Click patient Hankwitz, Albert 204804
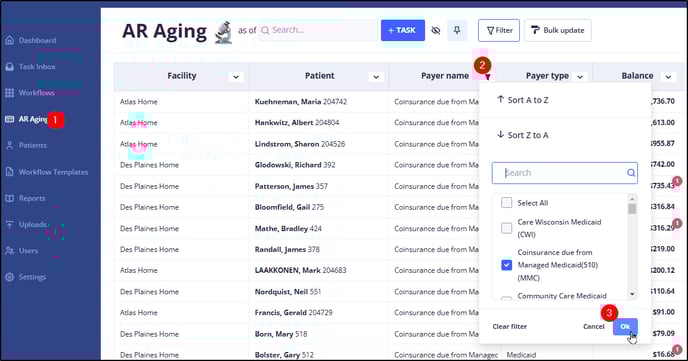This screenshot has height=361, width=688. point(297,123)
